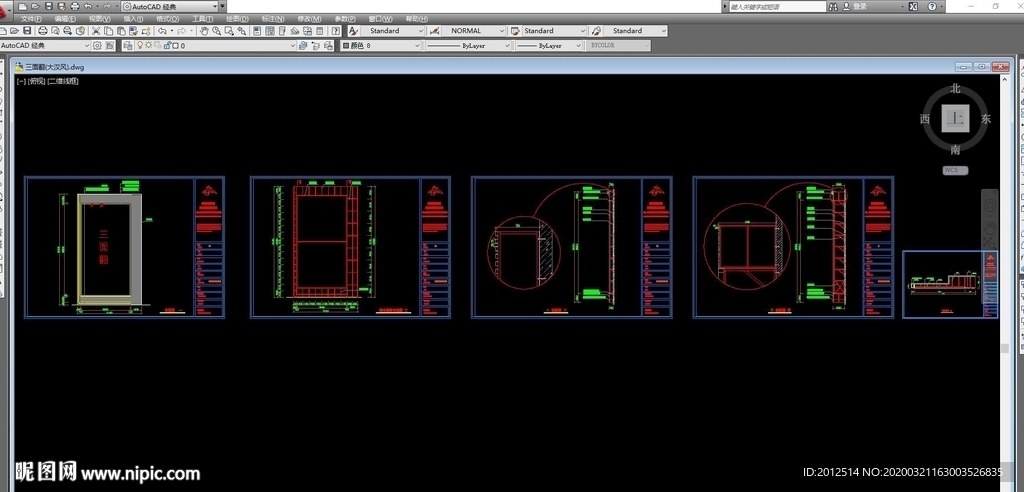The height and width of the screenshot is (492, 1024).
Task: Open 绘图(D) menu
Action: [237, 19]
